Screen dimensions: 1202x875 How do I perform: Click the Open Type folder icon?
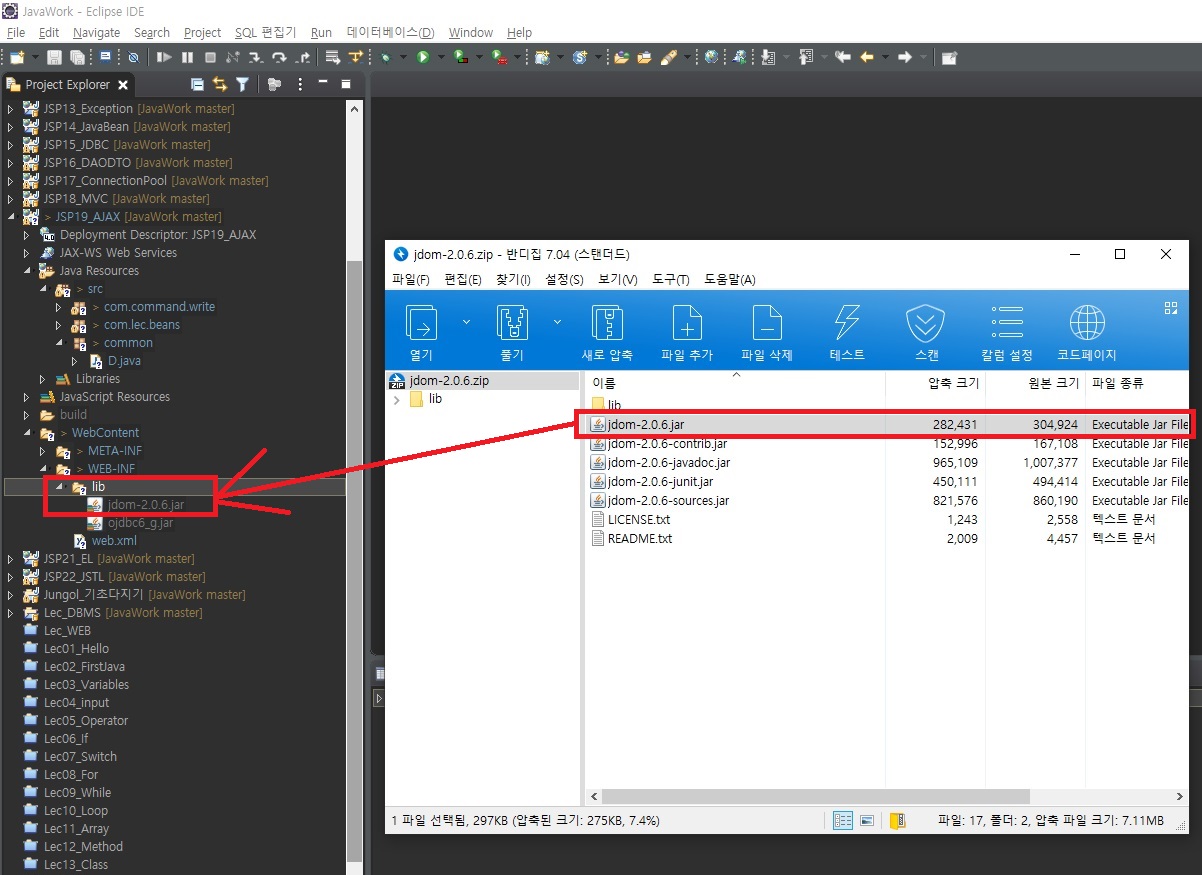[621, 58]
